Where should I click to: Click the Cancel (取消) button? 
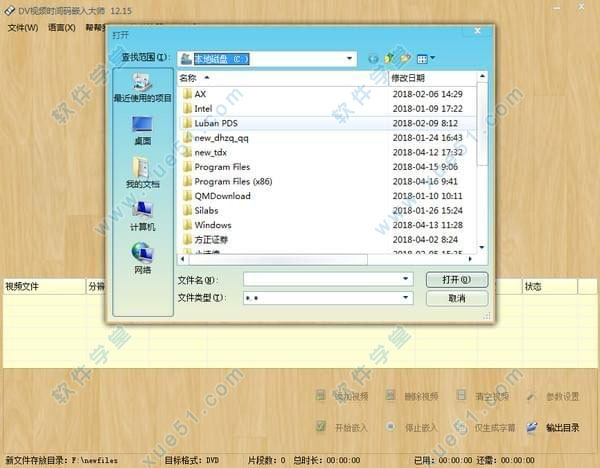click(x=457, y=298)
